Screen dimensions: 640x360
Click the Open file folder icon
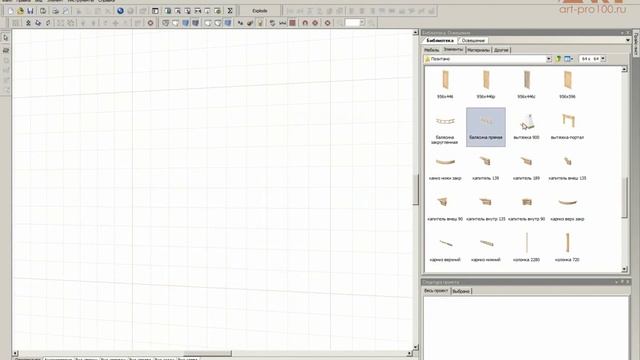[x=20, y=11]
